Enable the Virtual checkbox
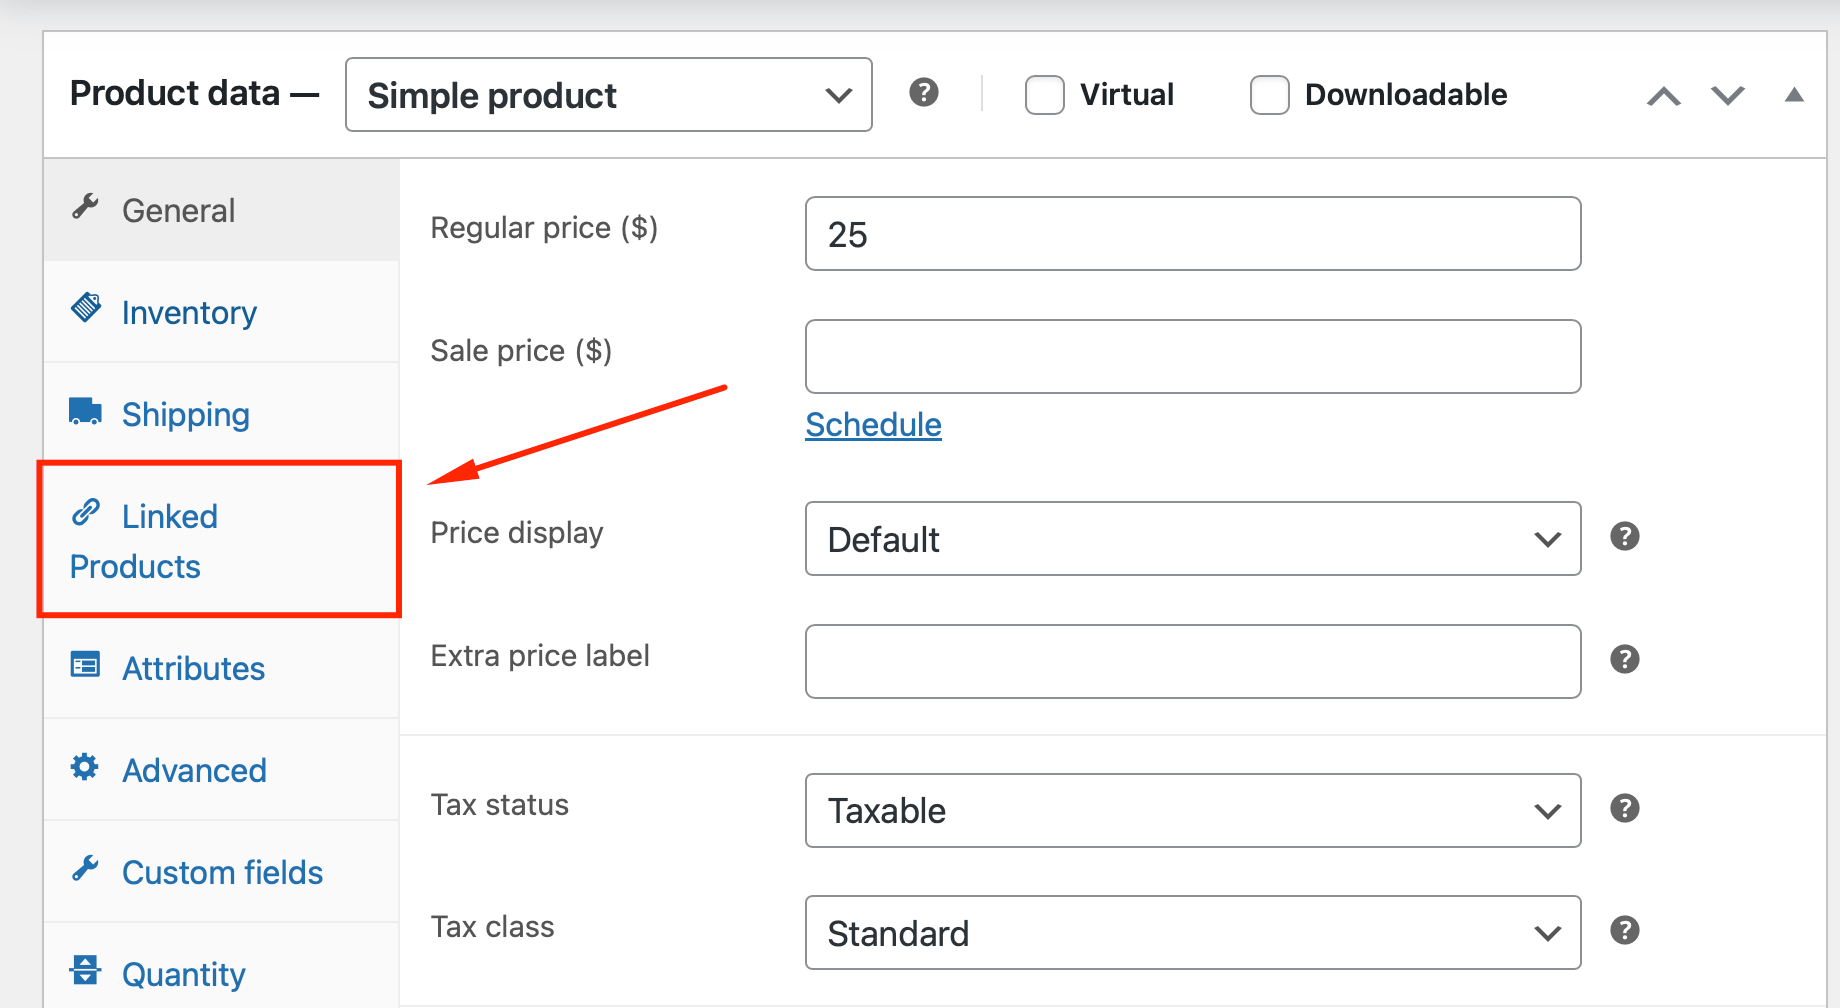Screen dimensions: 1840x1008 [x=1045, y=95]
